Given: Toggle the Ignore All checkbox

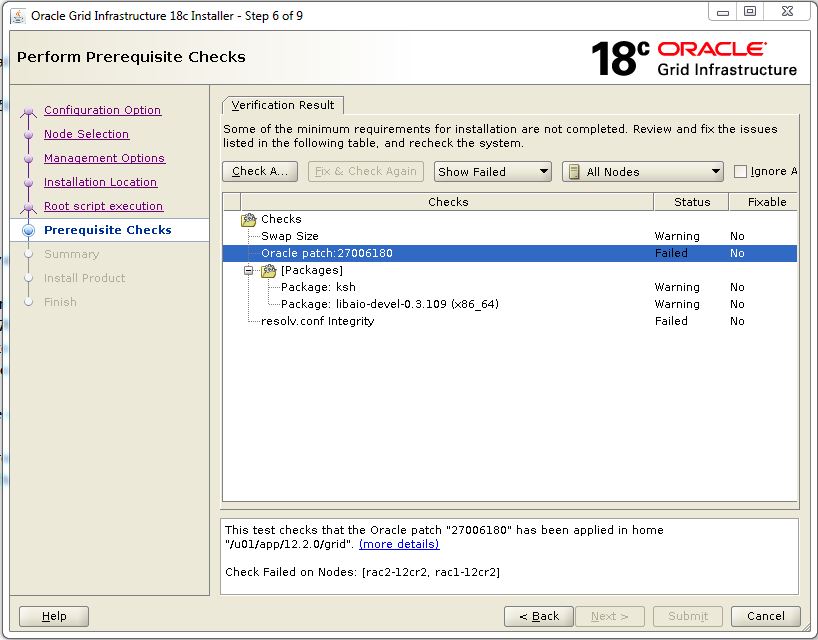Looking at the screenshot, I should click(740, 172).
